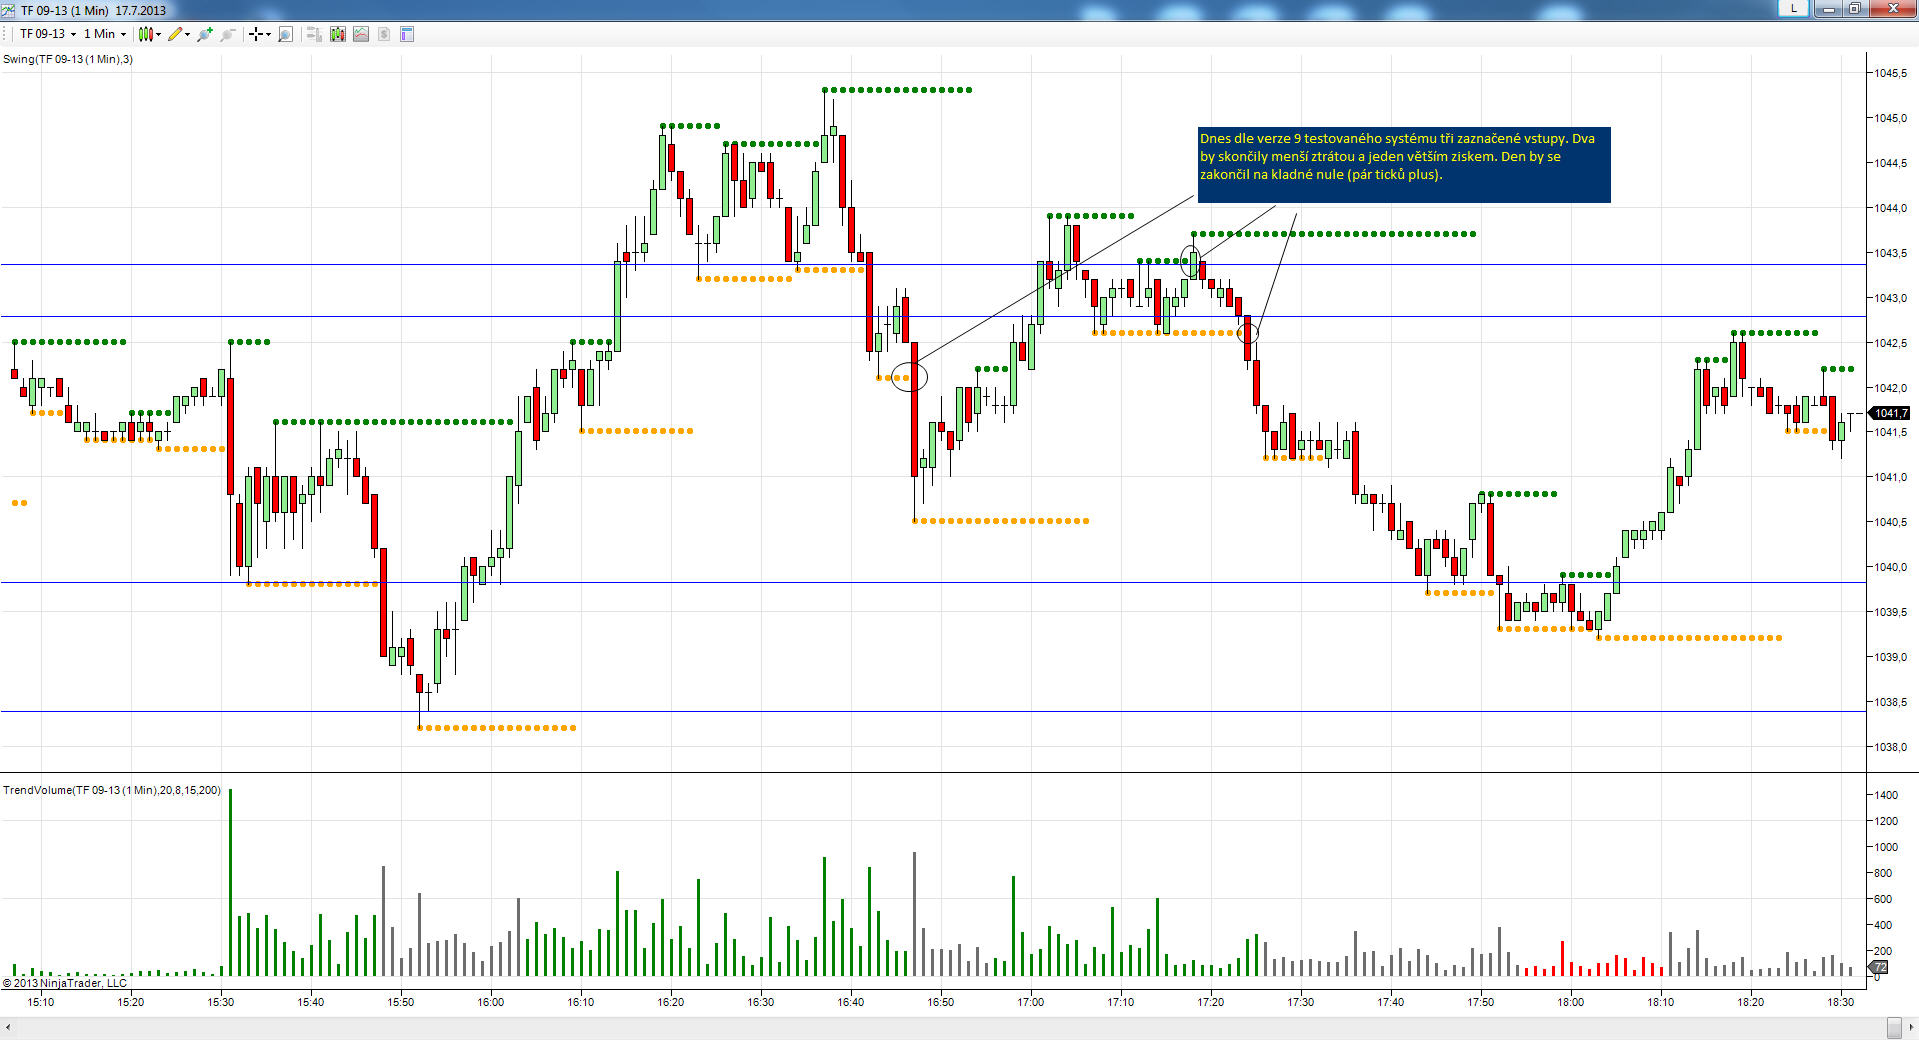Viewport: 1919px width, 1040px height.
Task: Click the volume value marker 72
Action: click(1878, 967)
